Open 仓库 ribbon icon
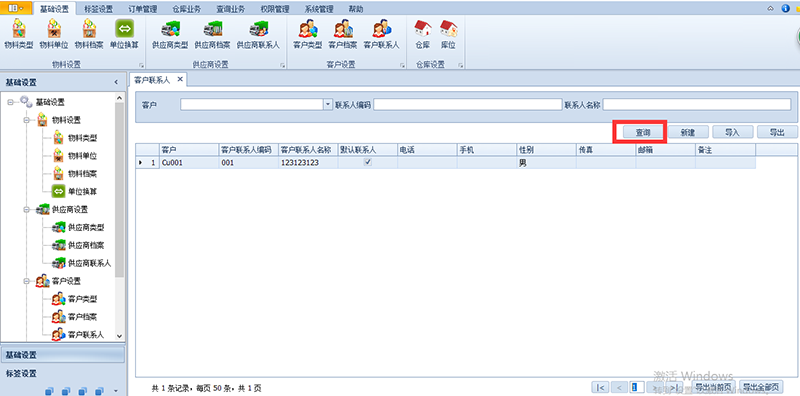800x396 pixels. point(422,35)
